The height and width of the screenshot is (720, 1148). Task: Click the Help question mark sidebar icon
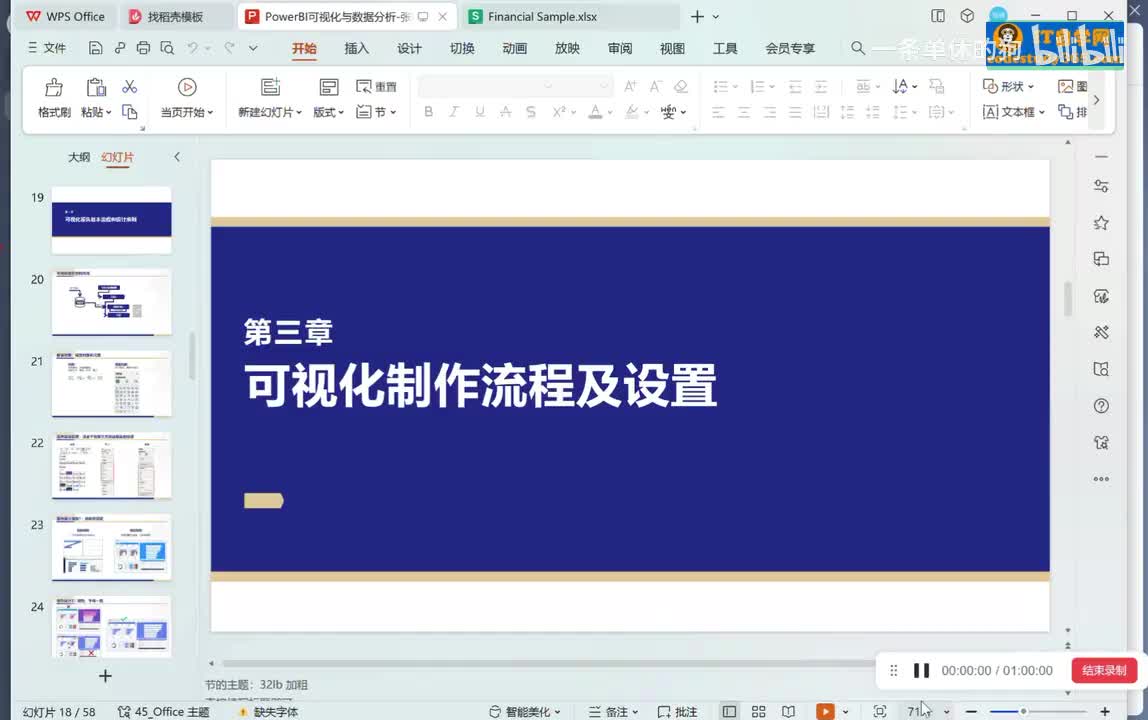tap(1101, 406)
